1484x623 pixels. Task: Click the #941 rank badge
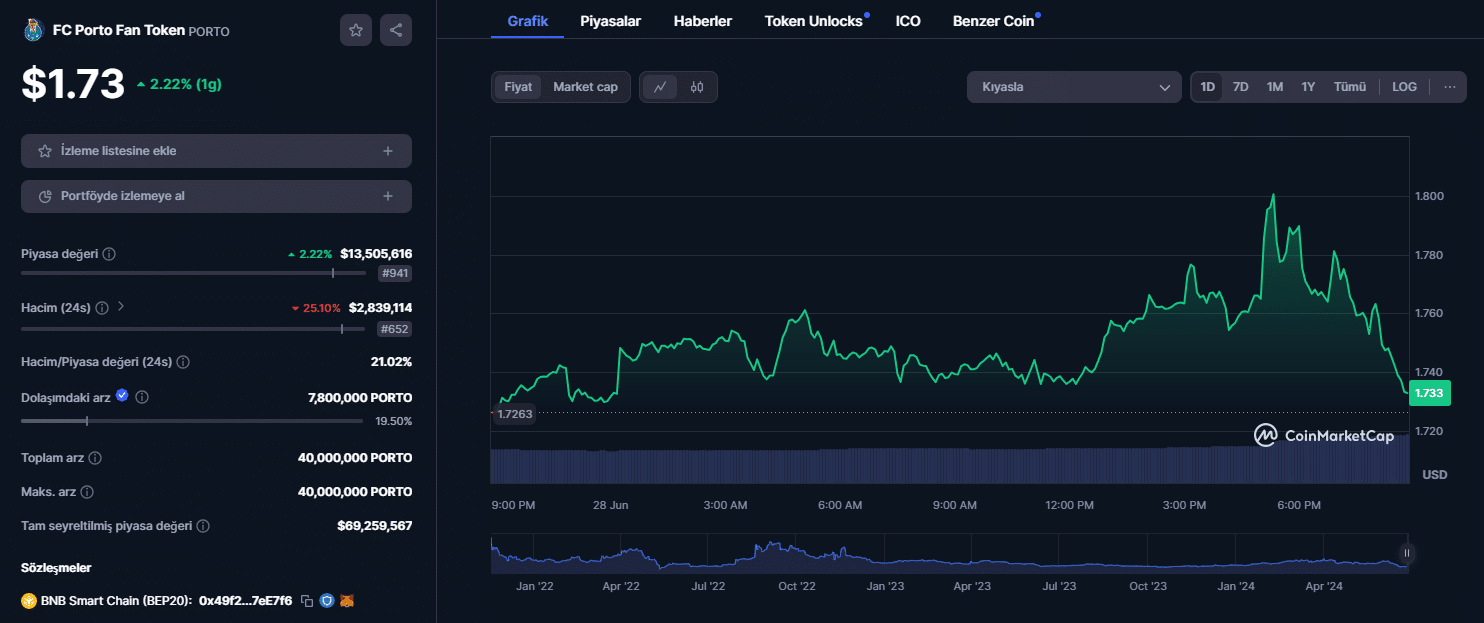395,274
